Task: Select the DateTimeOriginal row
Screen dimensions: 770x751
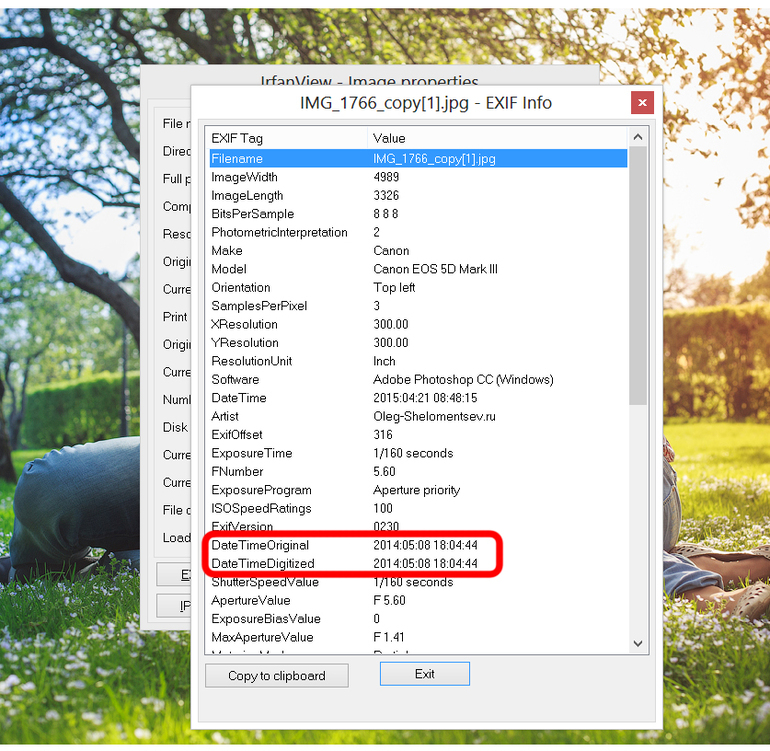Action: (418, 545)
